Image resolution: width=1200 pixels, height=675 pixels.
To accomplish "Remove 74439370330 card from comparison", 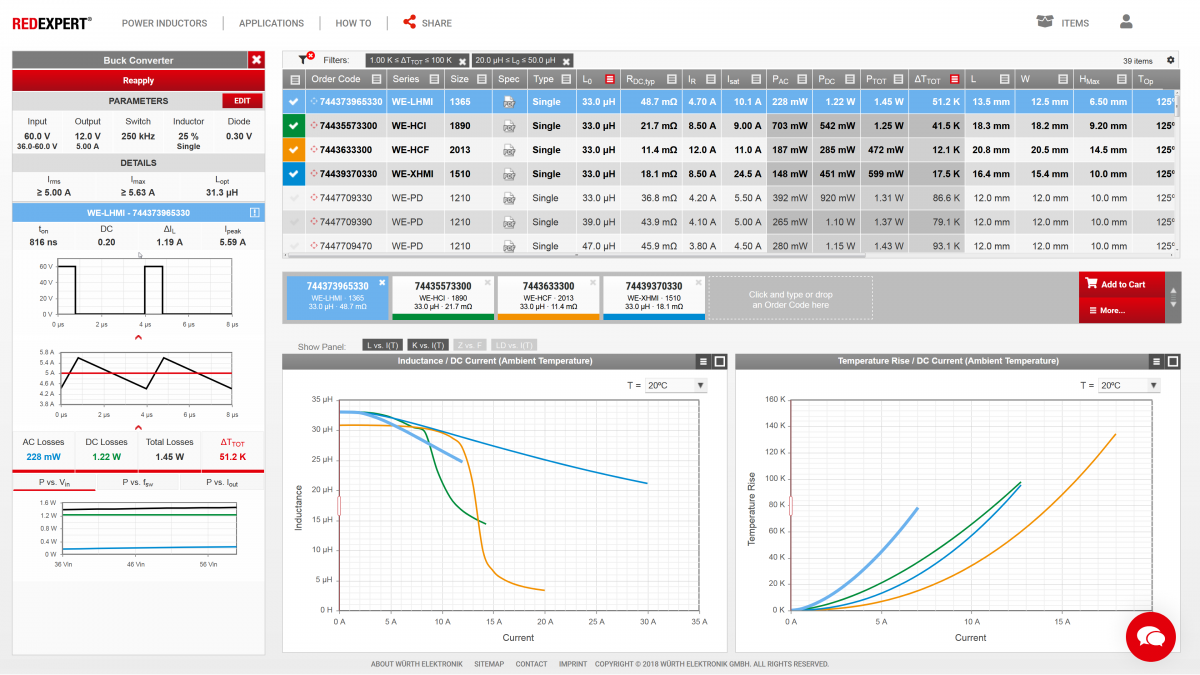I will pyautogui.click(x=697, y=283).
